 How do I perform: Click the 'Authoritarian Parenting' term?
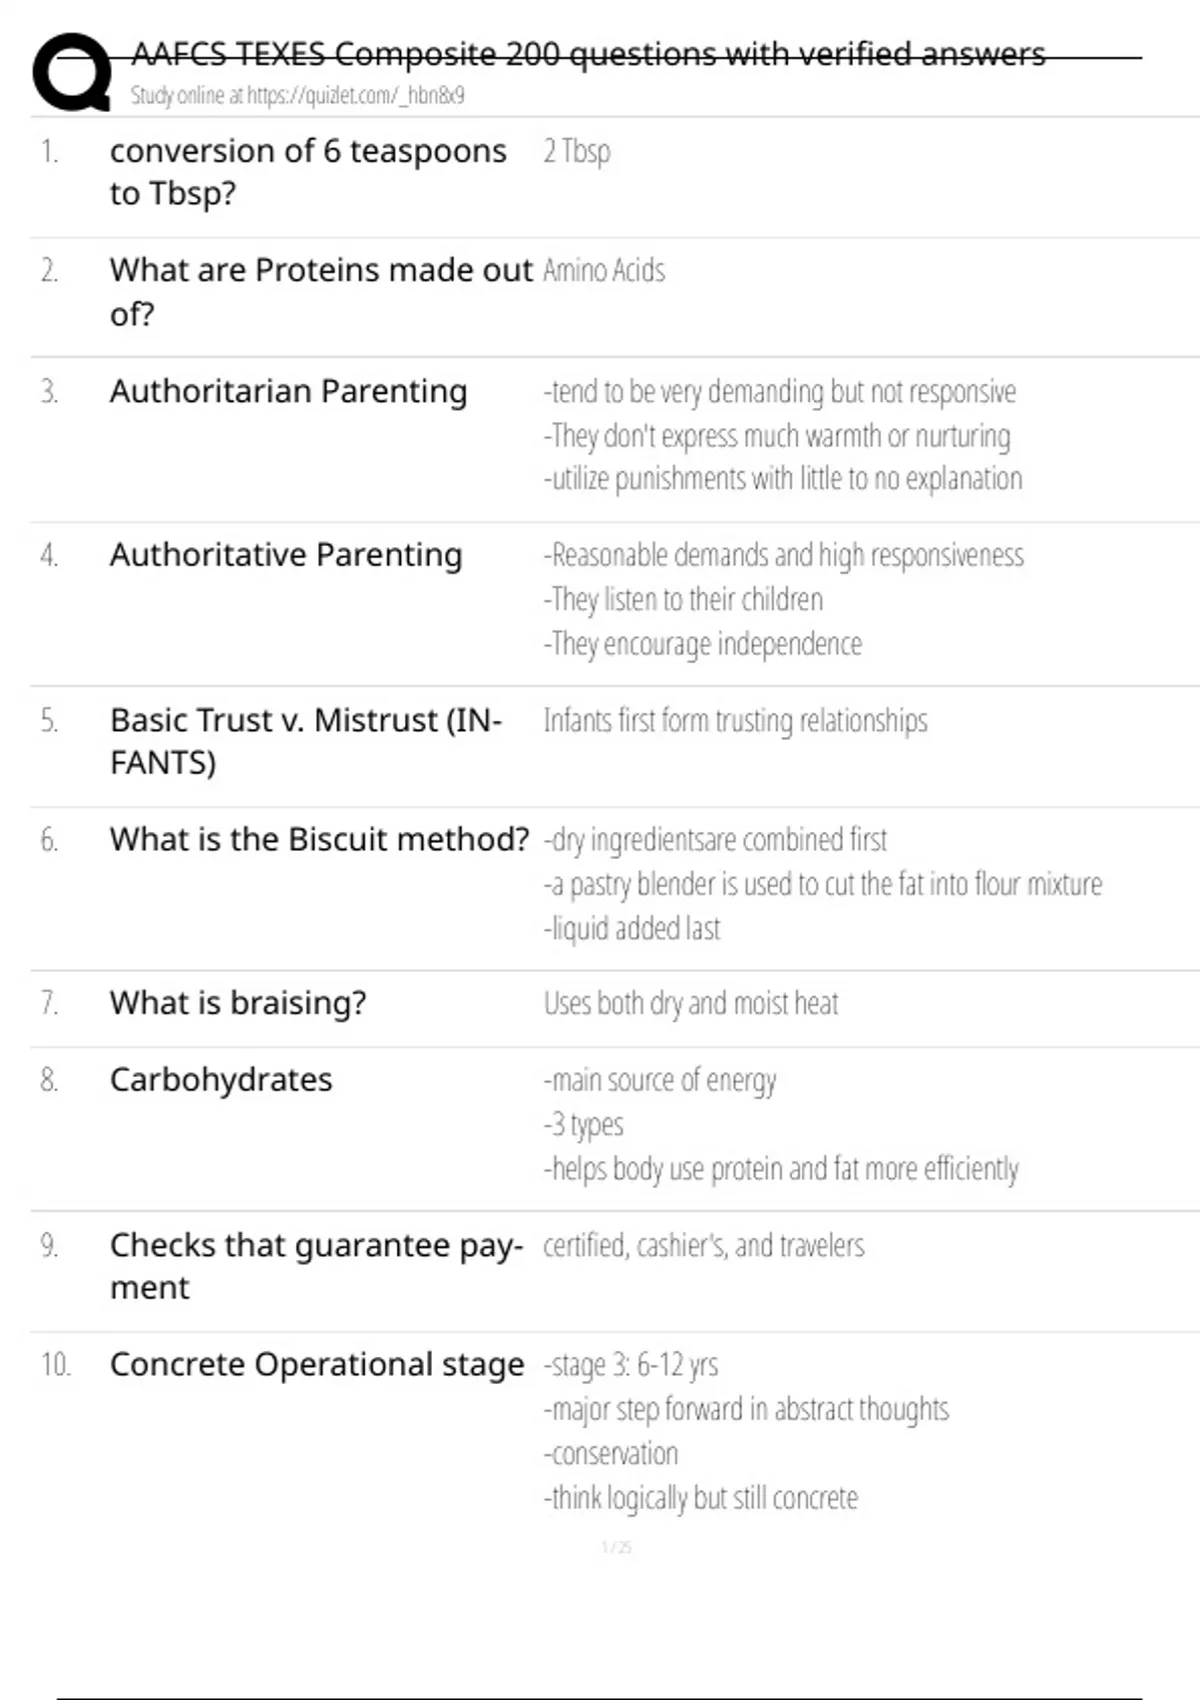coord(288,391)
